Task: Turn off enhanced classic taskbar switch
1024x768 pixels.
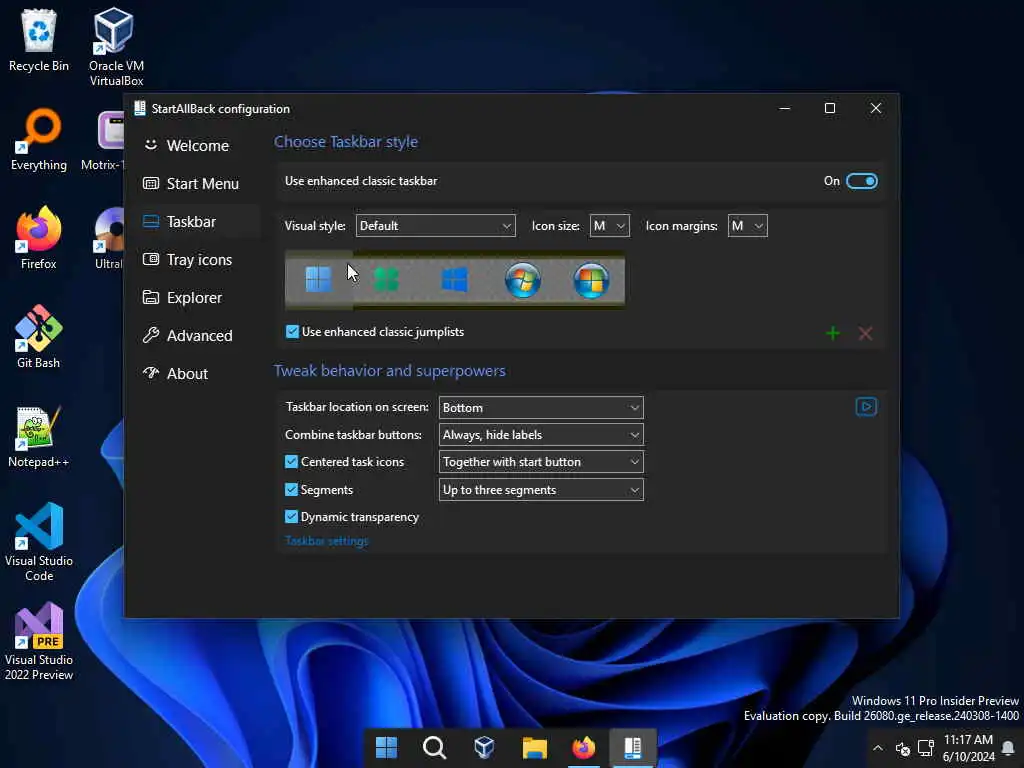Action: point(861,181)
